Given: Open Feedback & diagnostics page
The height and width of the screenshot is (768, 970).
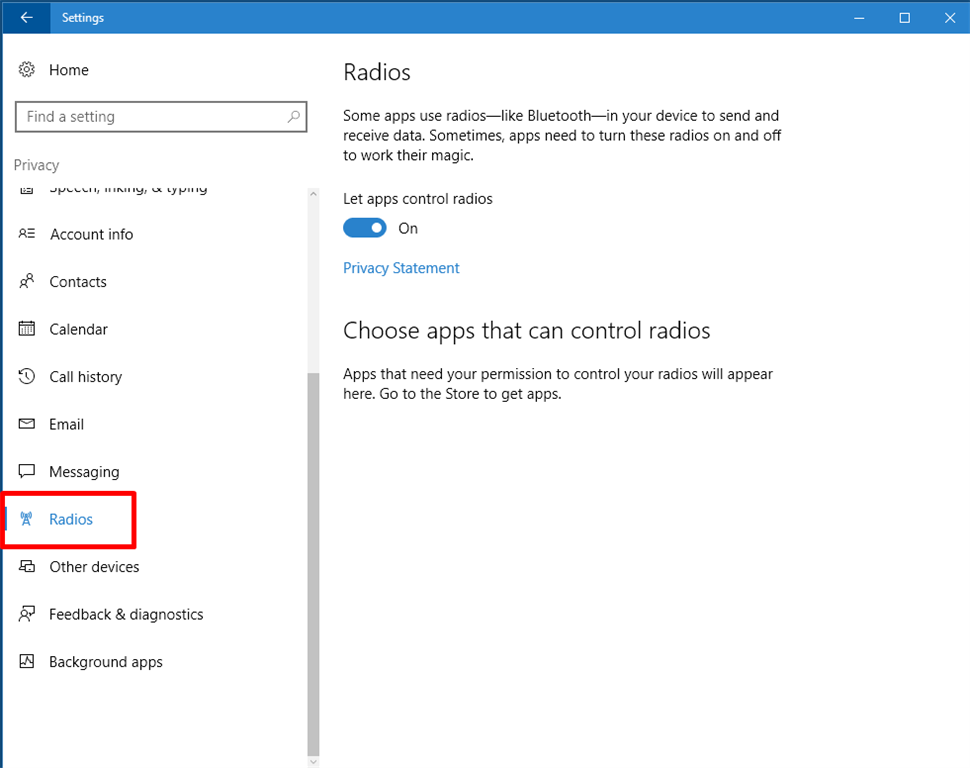Looking at the screenshot, I should (126, 615).
